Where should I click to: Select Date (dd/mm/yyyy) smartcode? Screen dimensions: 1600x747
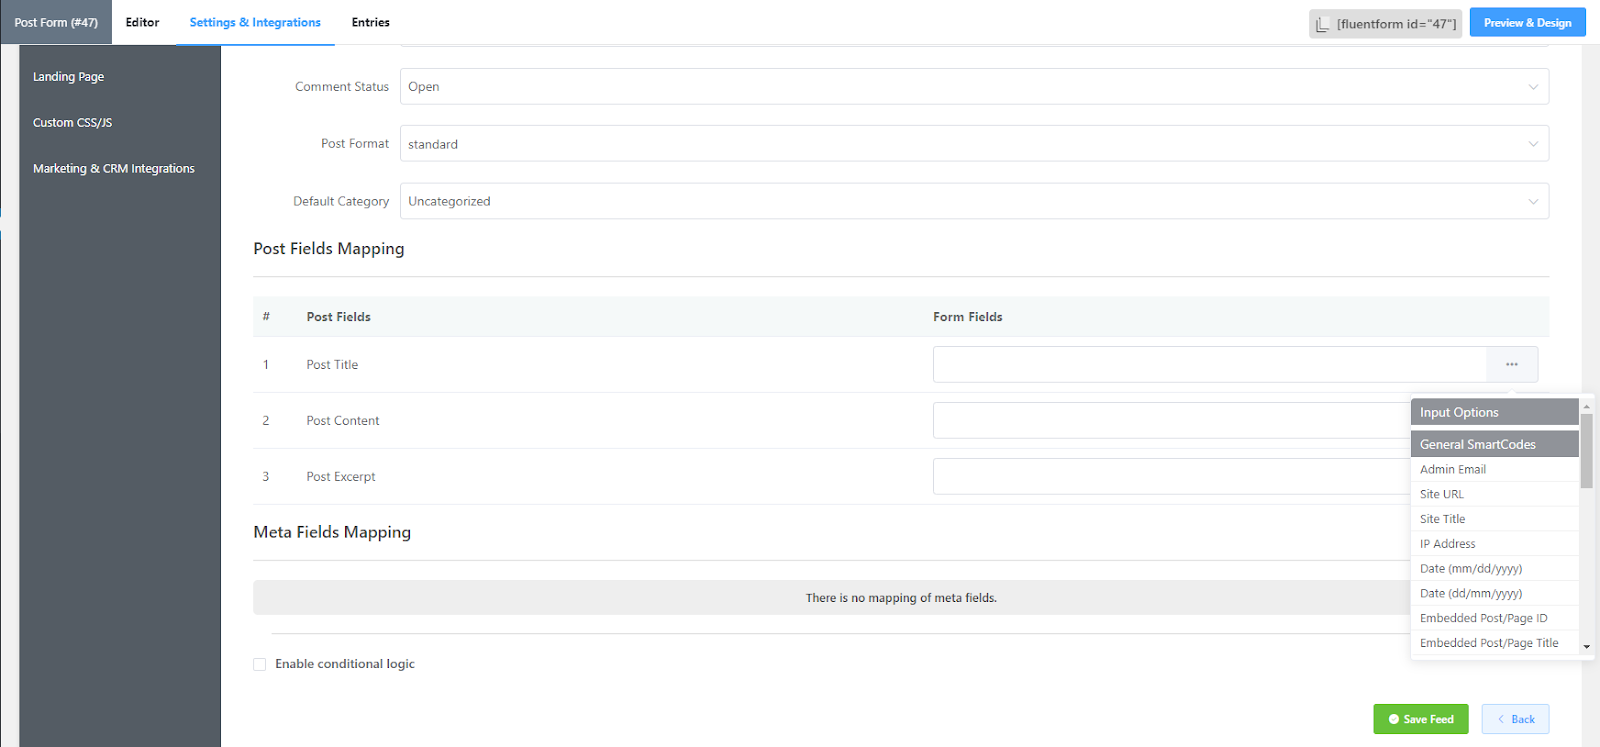point(1495,593)
